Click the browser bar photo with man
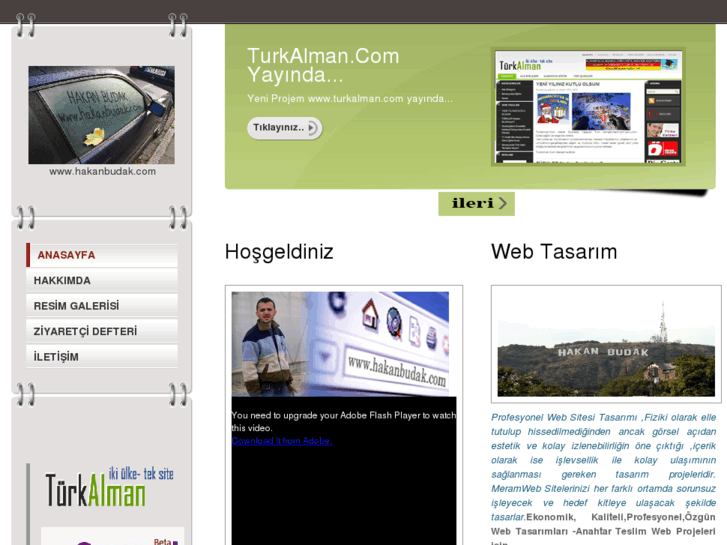Viewport: 727px width, 545px height. coord(340,344)
